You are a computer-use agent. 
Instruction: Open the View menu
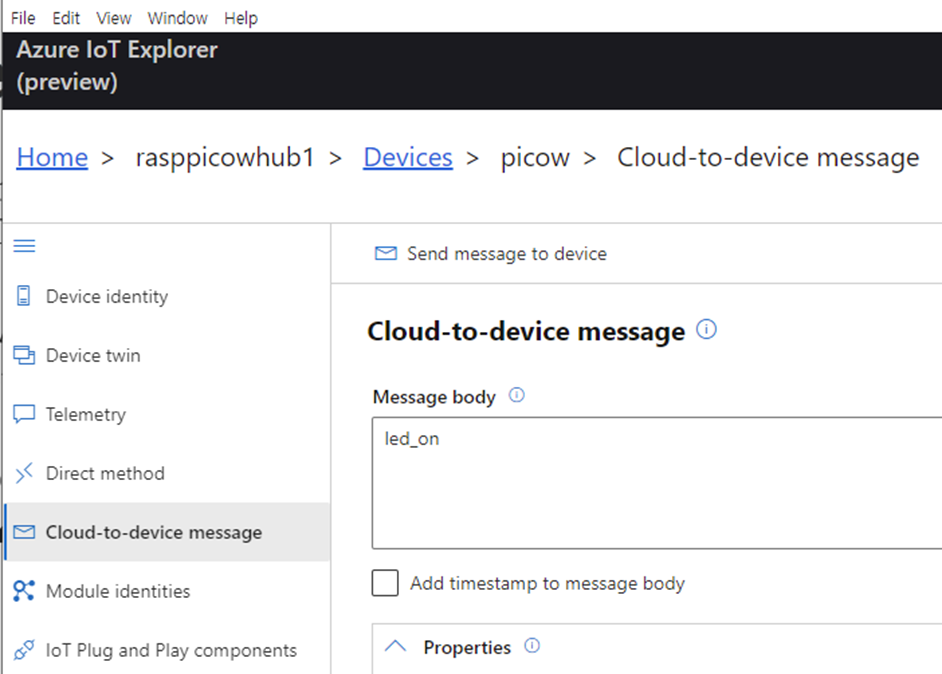[x=113, y=18]
